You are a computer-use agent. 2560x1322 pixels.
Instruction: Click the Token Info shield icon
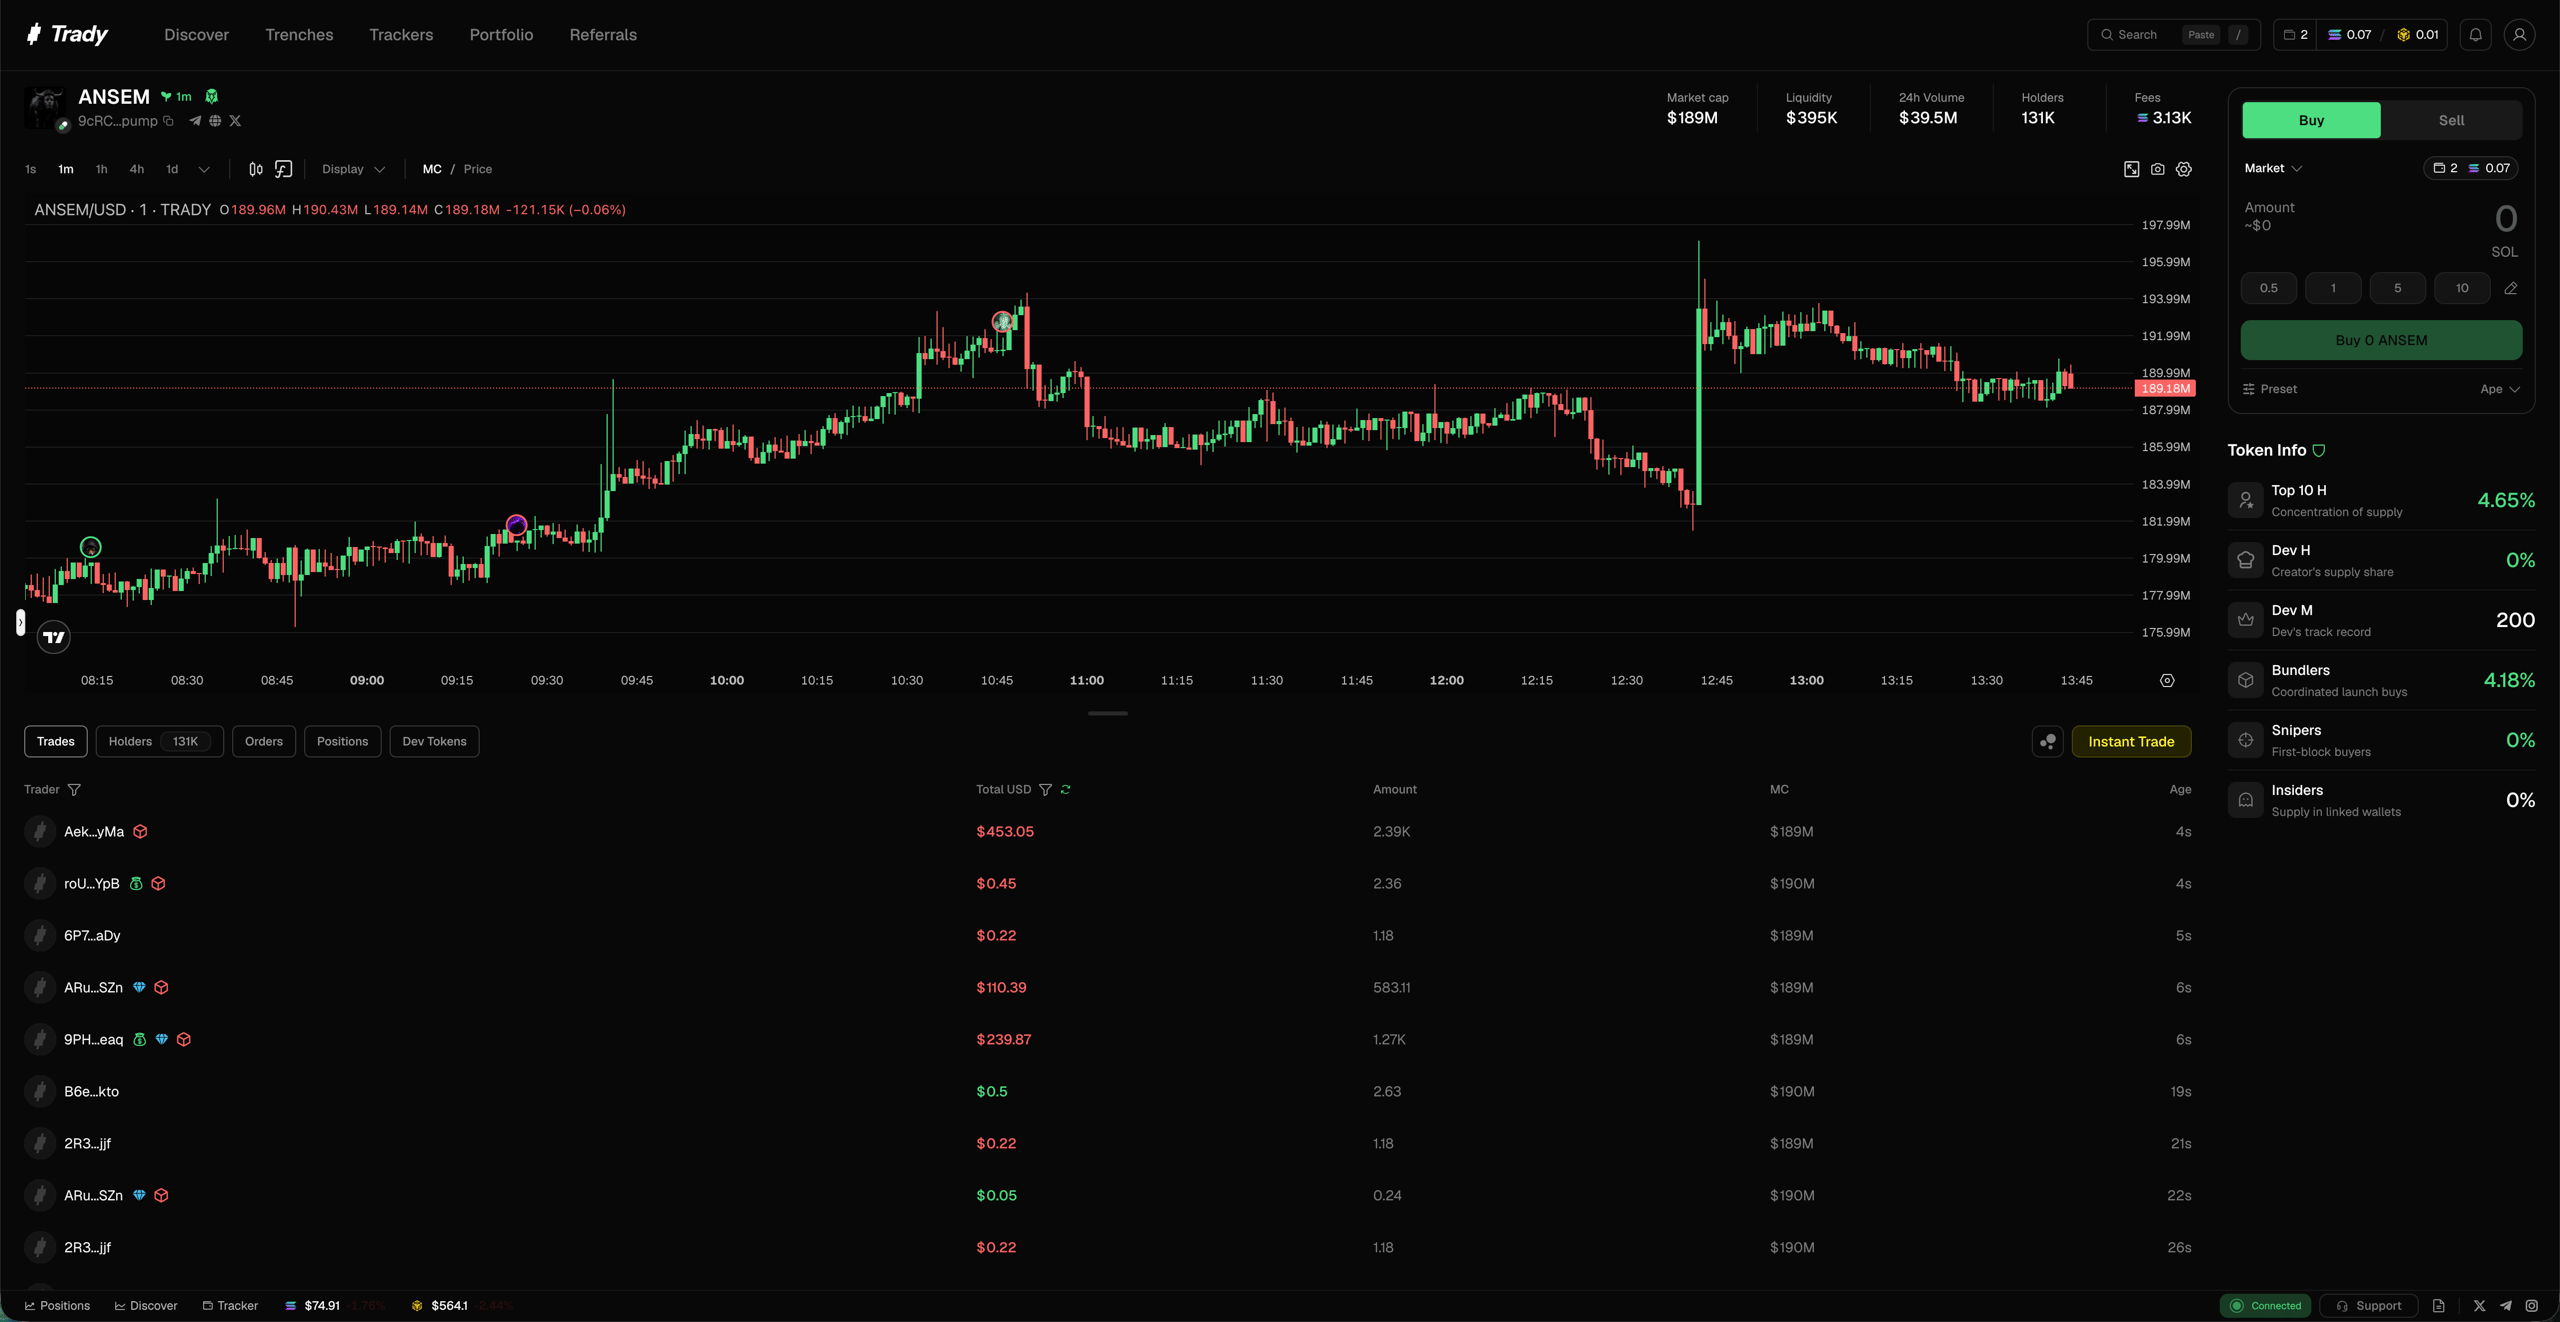(2319, 451)
